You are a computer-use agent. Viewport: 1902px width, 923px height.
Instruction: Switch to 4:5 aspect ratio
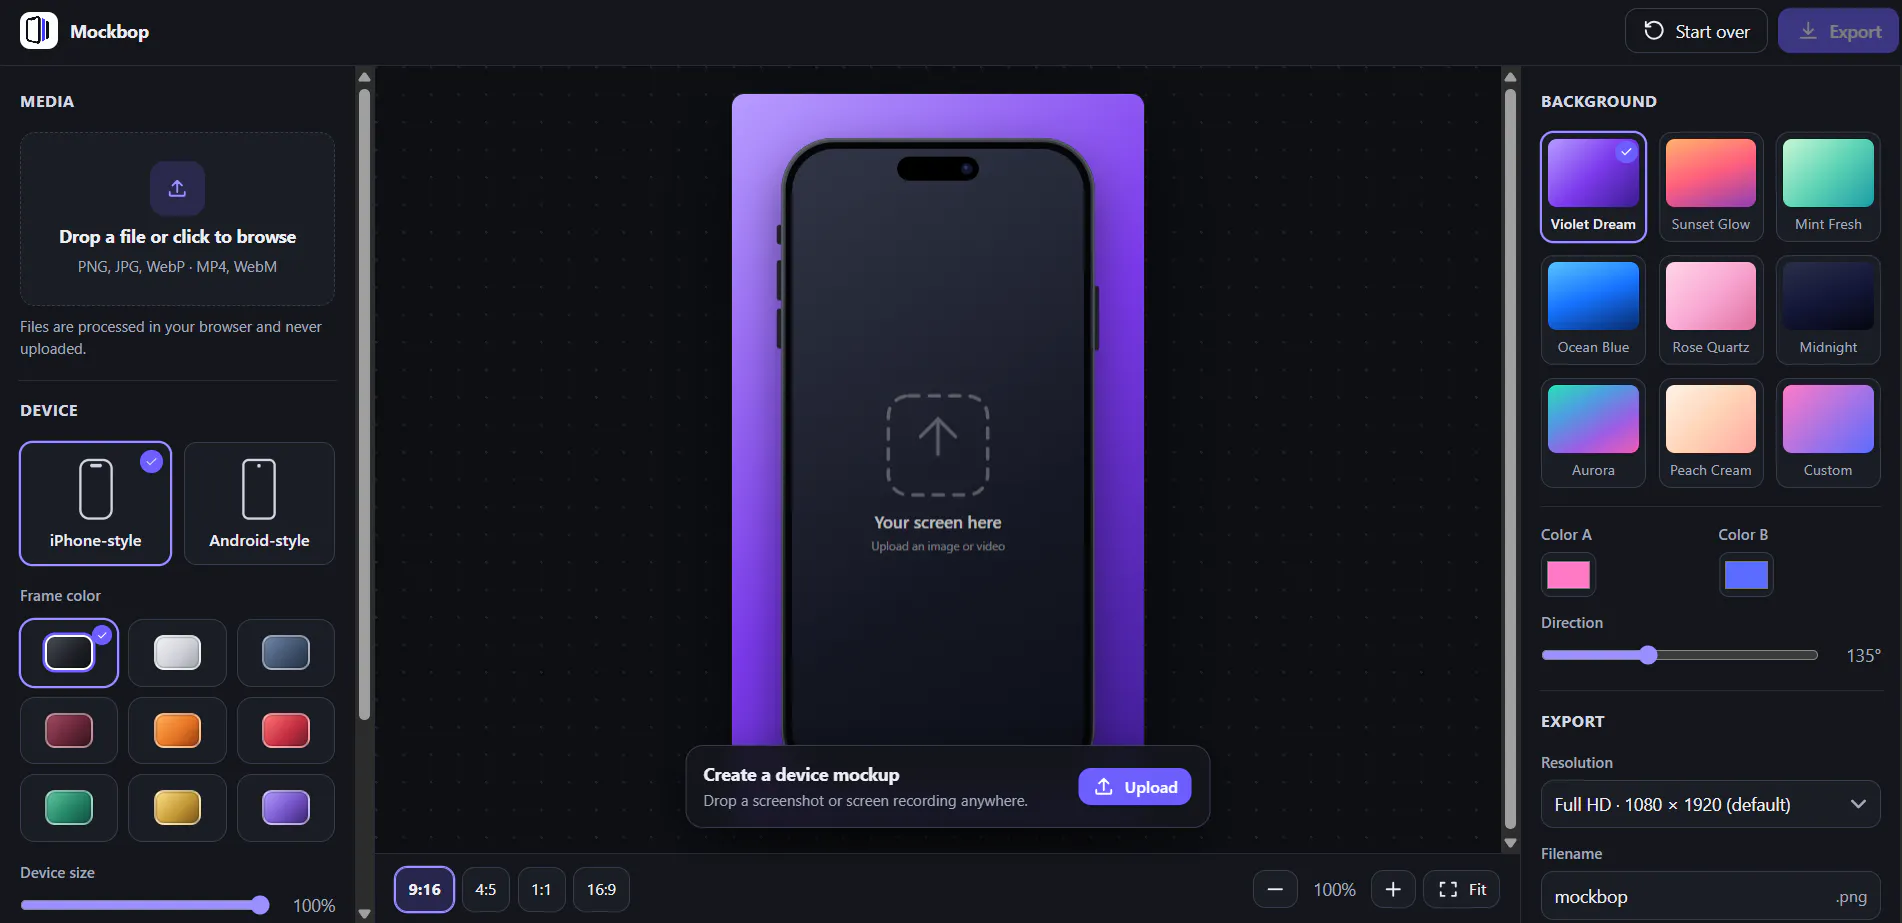point(486,889)
